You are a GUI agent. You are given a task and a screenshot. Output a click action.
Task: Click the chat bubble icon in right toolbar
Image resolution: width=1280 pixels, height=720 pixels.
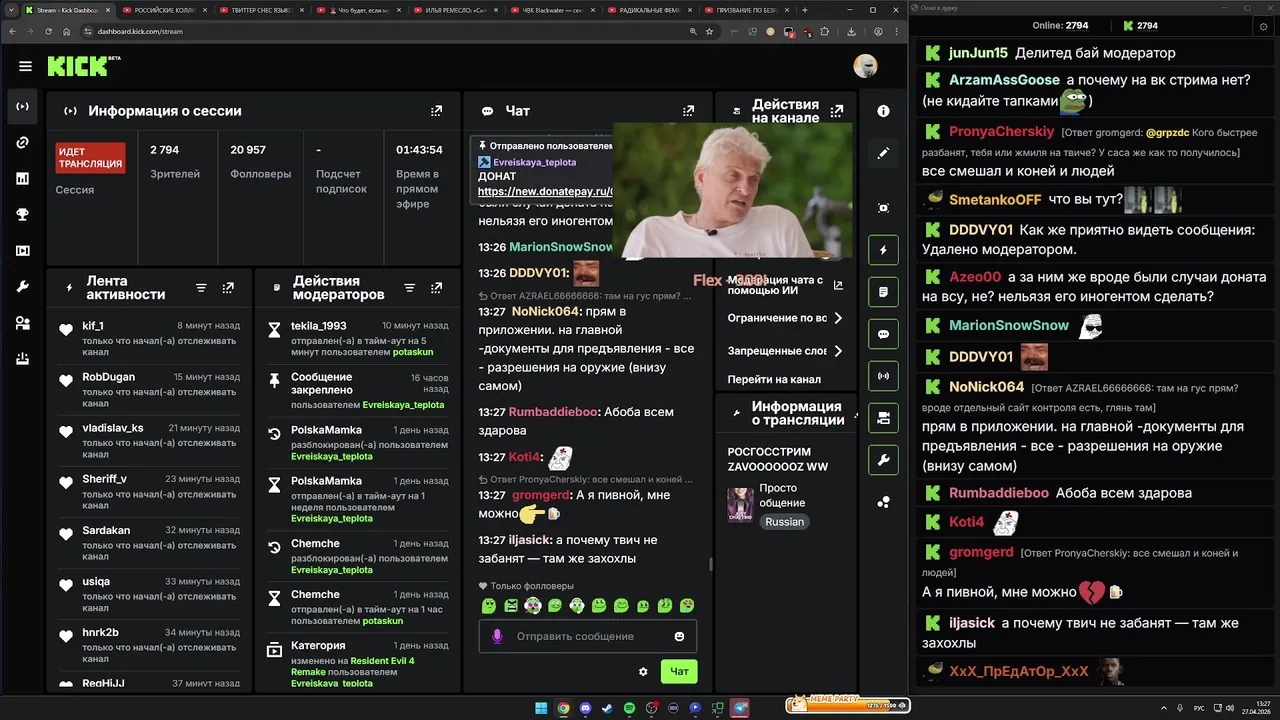tap(883, 334)
